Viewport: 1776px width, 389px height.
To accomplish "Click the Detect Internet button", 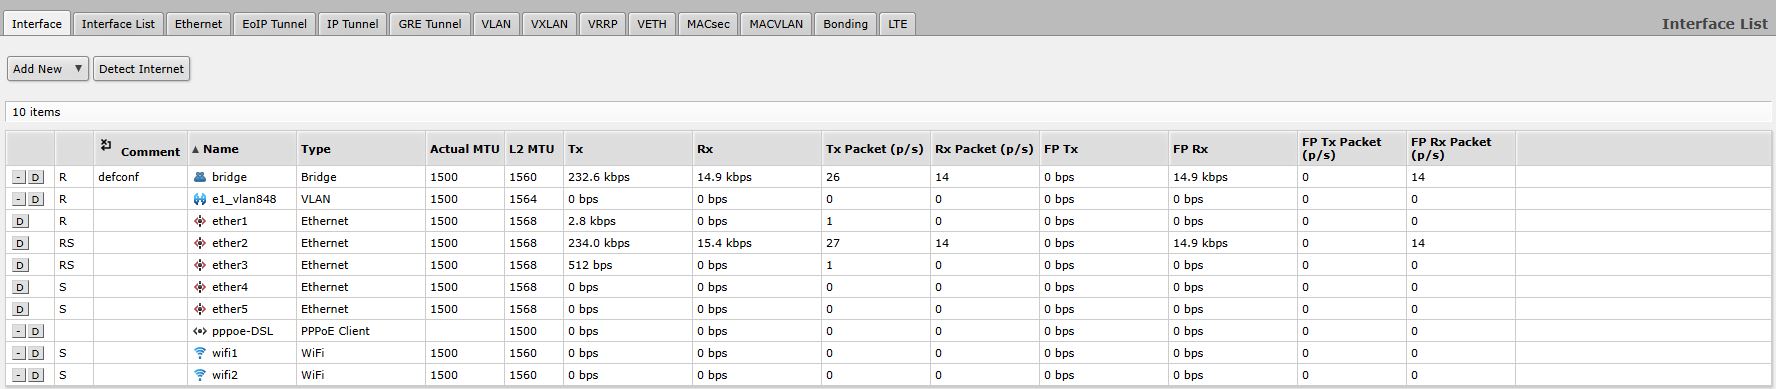I will click(x=141, y=69).
